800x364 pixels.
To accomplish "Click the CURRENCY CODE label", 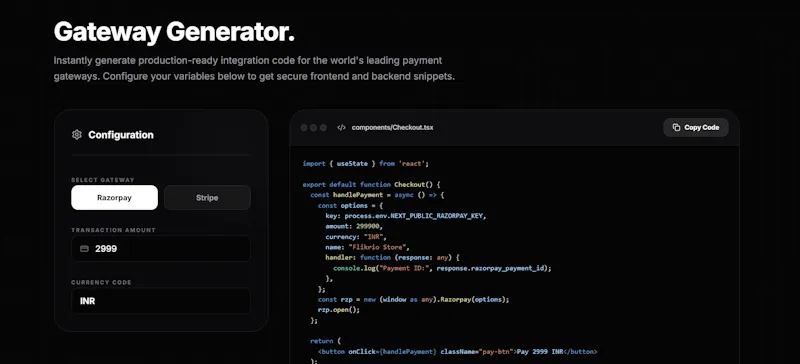I will point(101,282).
